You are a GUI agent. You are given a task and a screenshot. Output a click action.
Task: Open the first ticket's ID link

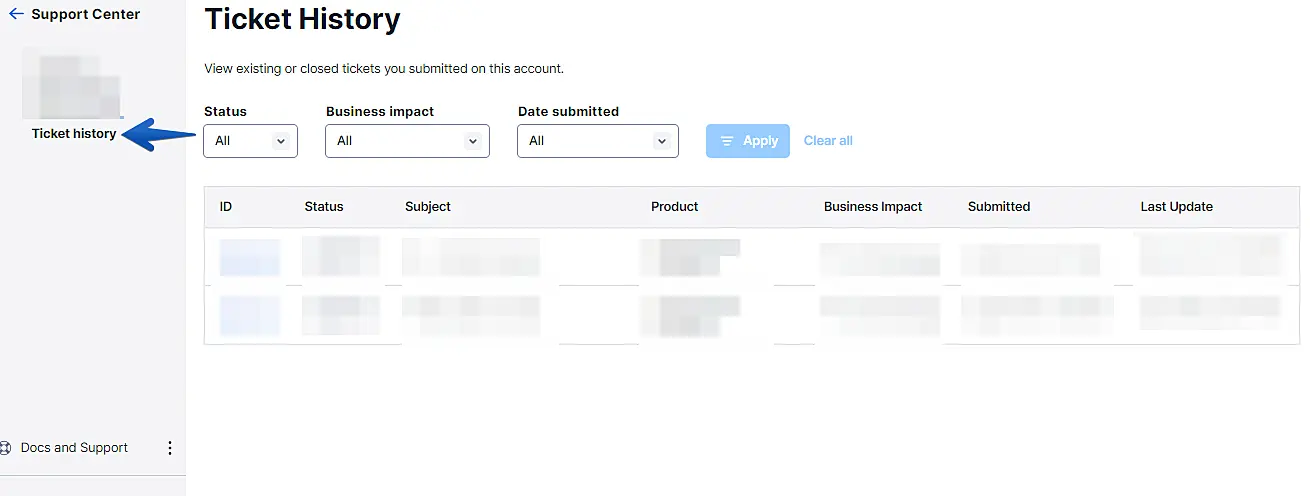pos(249,258)
